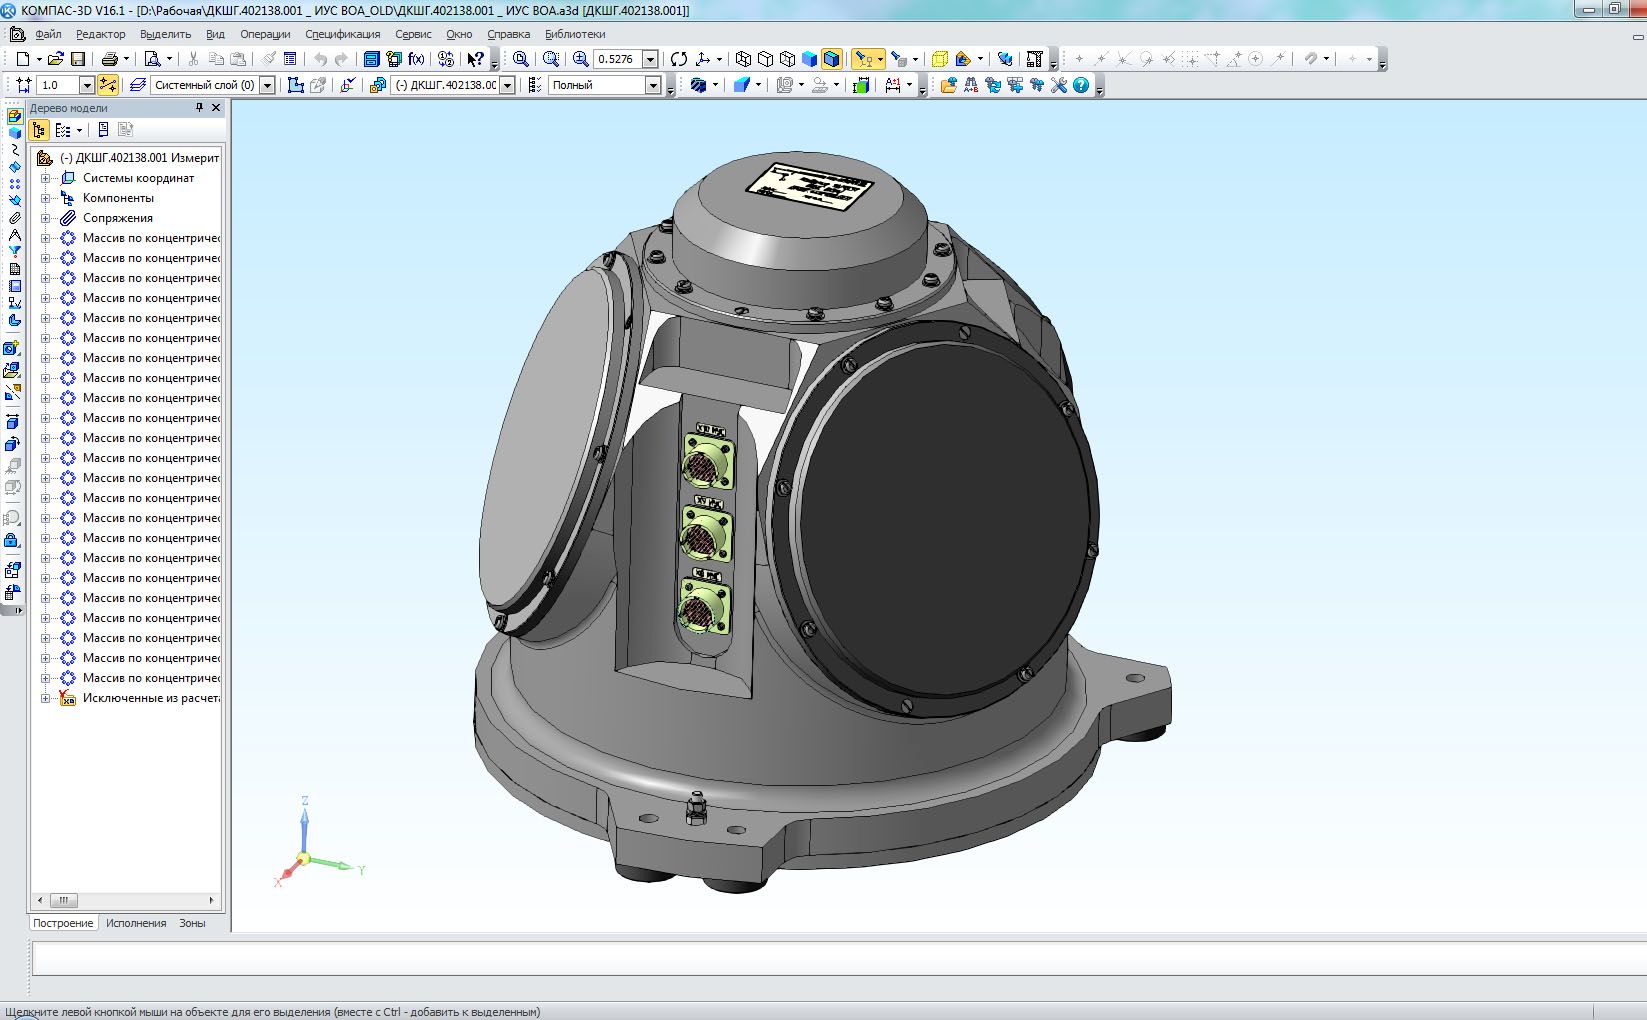Viewport: 1647px width, 1020px height.
Task: Toggle model tree structure display button
Action: tap(39, 130)
